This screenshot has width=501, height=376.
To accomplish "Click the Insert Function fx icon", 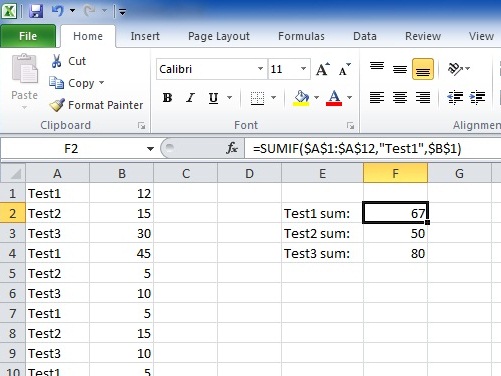I will 232,148.
